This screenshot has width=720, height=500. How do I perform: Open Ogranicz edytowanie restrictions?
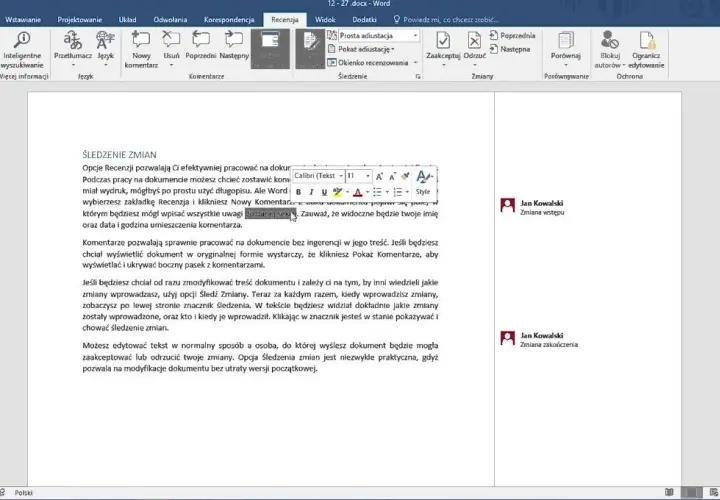[x=646, y=50]
